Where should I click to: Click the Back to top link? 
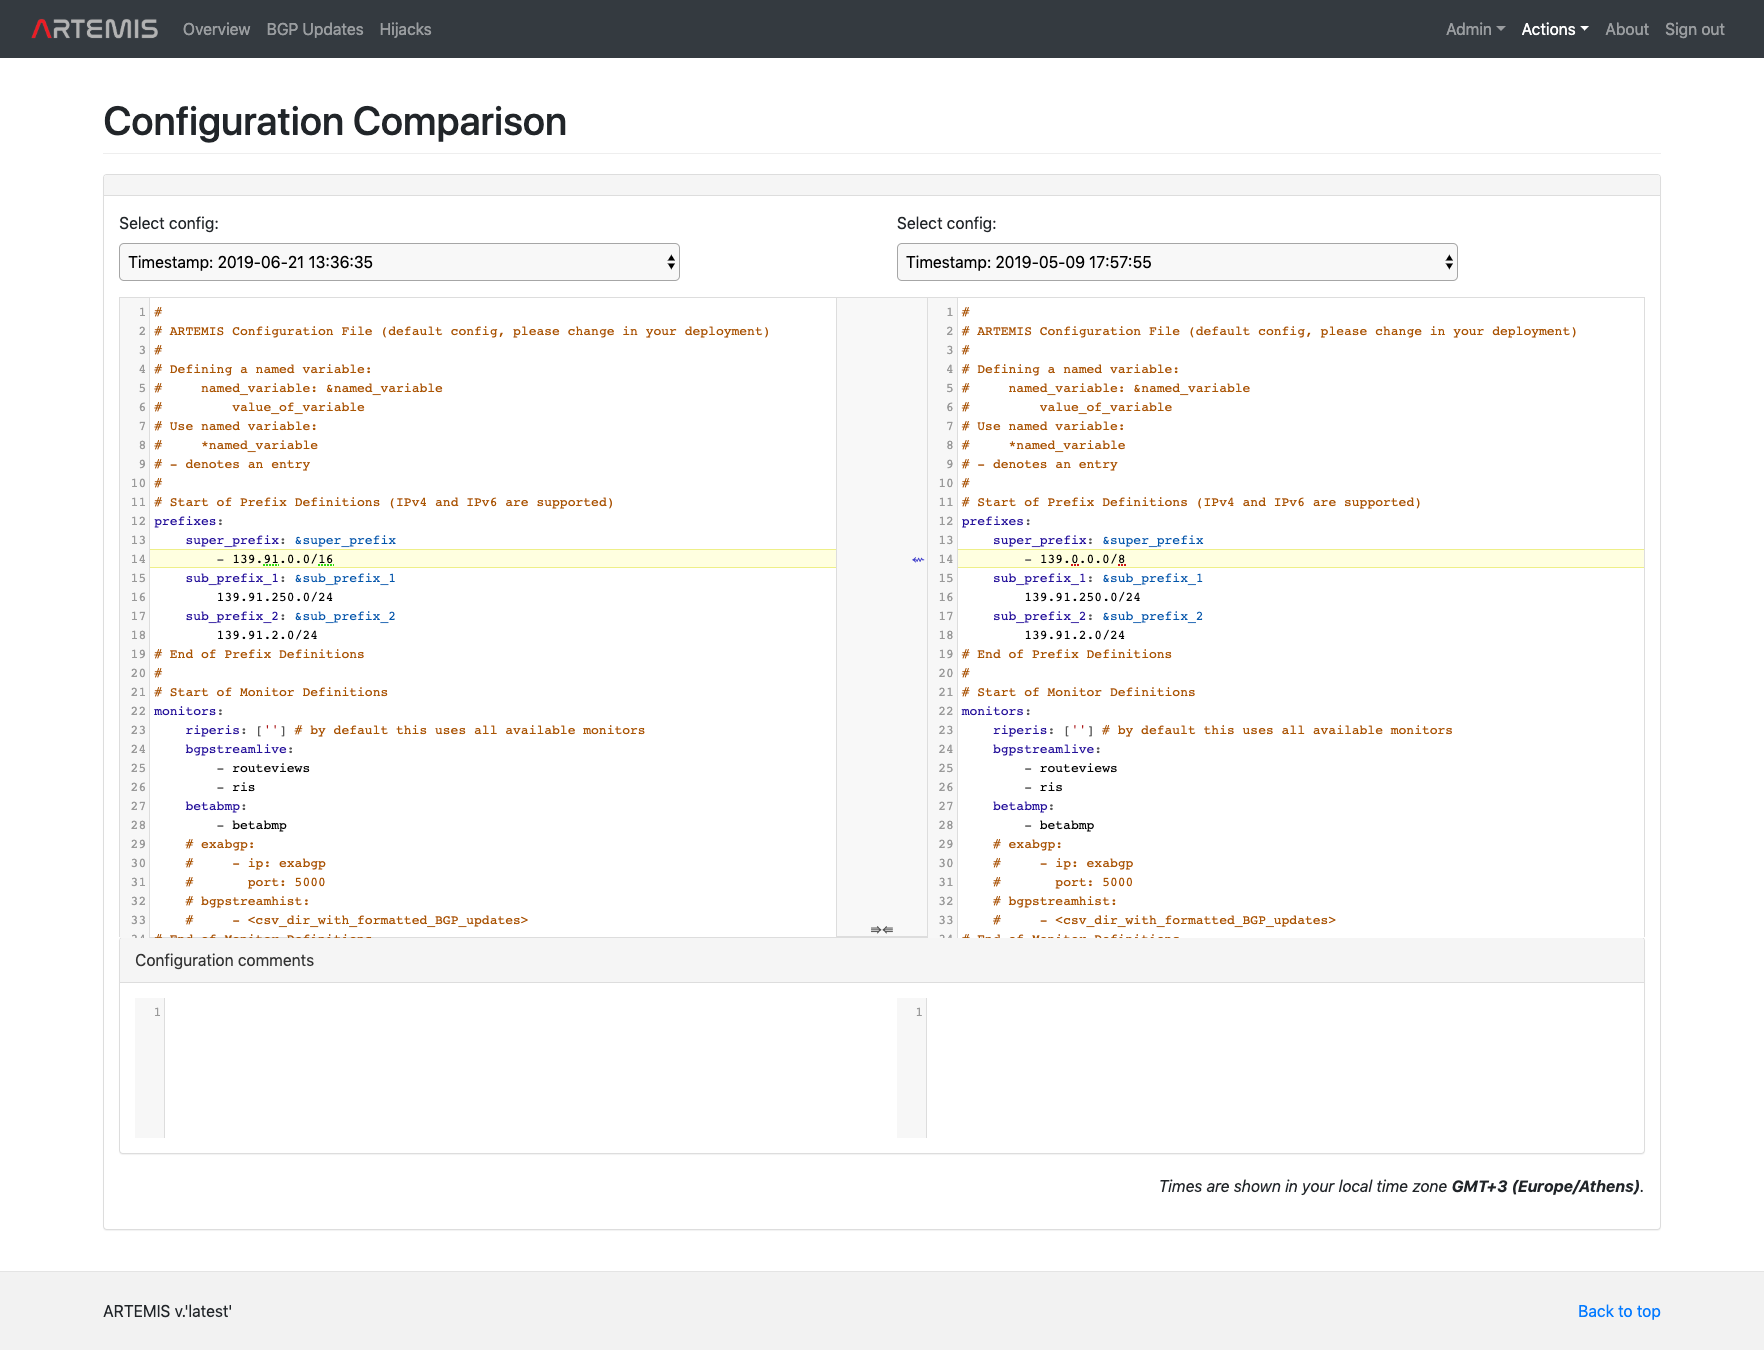[1618, 1311]
